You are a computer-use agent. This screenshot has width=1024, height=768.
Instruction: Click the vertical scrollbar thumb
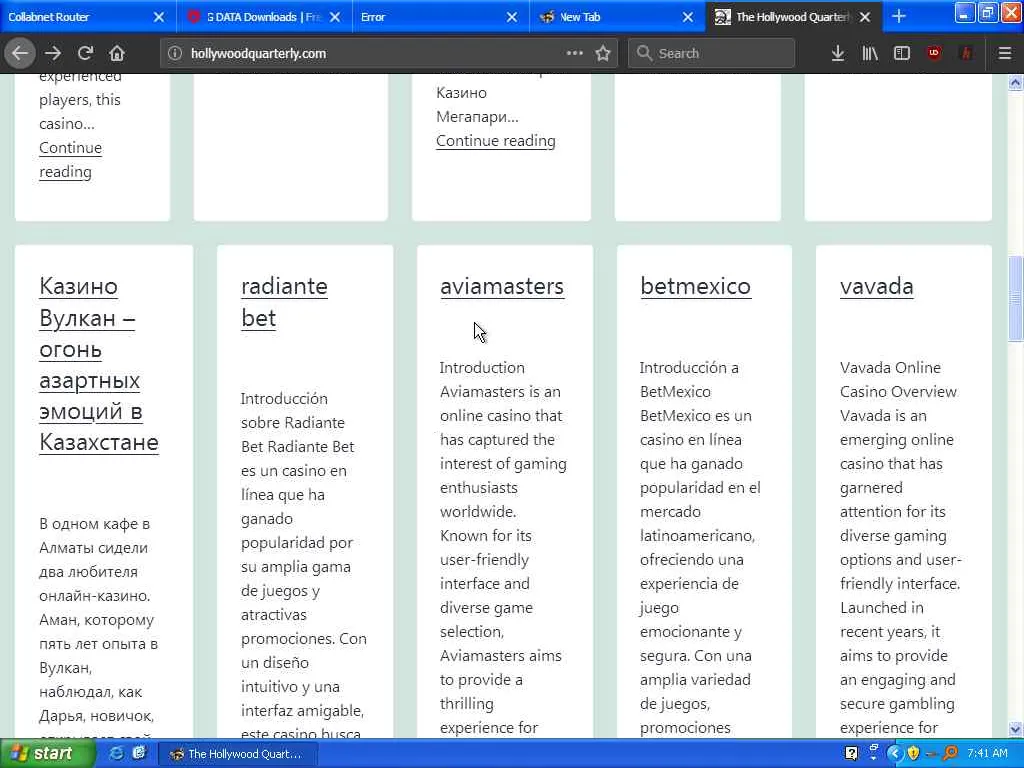pyautogui.click(x=1015, y=298)
